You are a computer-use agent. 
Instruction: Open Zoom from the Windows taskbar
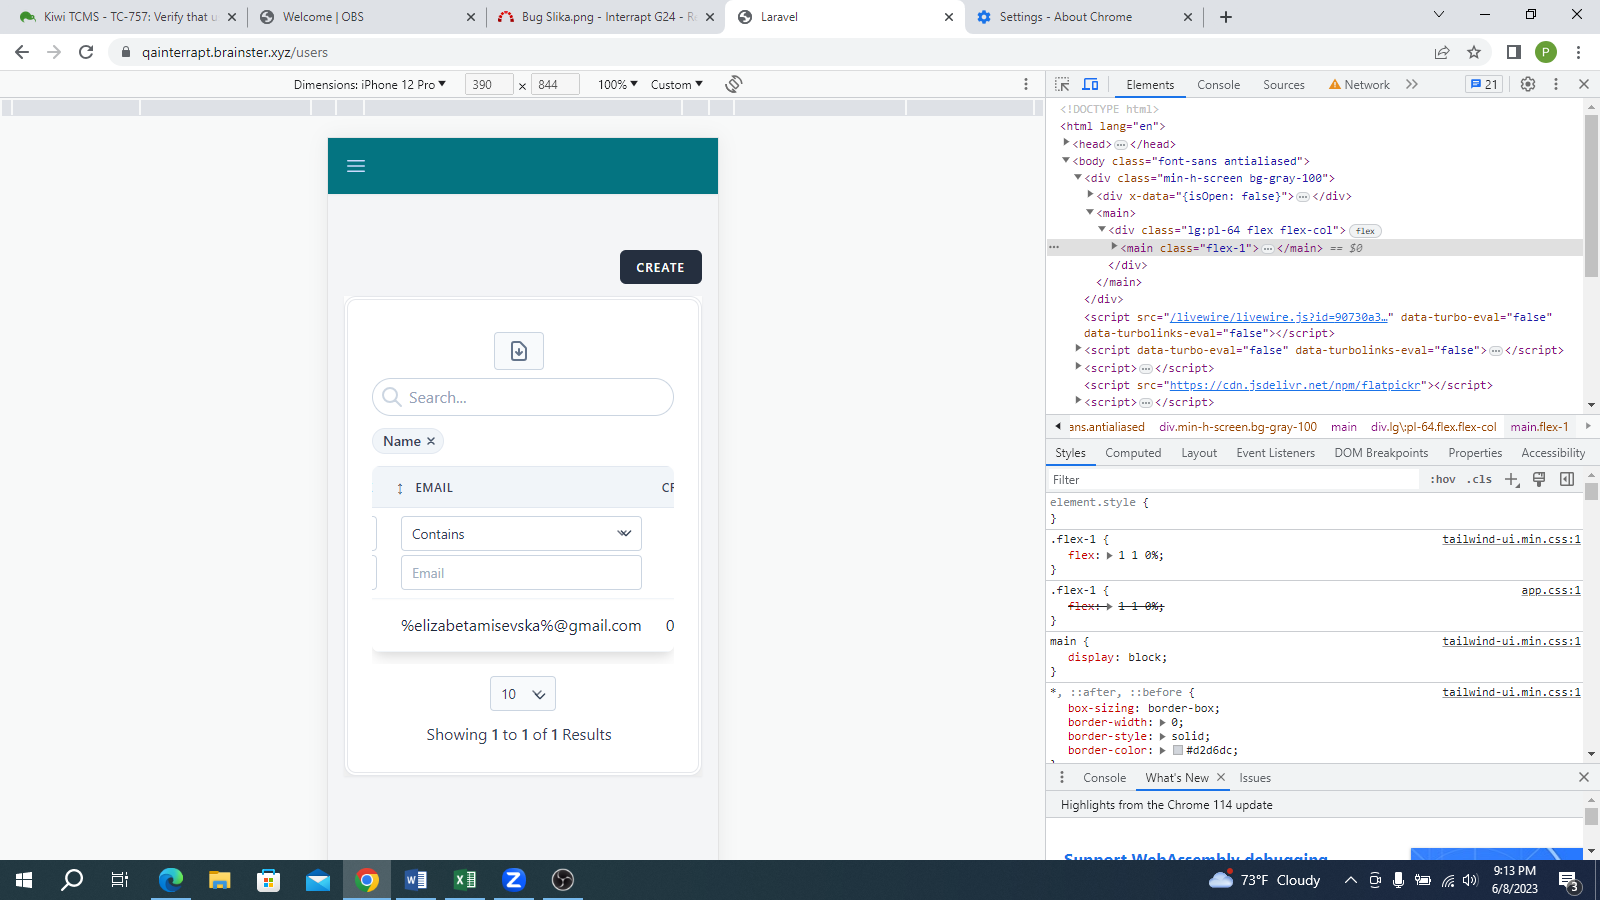(513, 880)
